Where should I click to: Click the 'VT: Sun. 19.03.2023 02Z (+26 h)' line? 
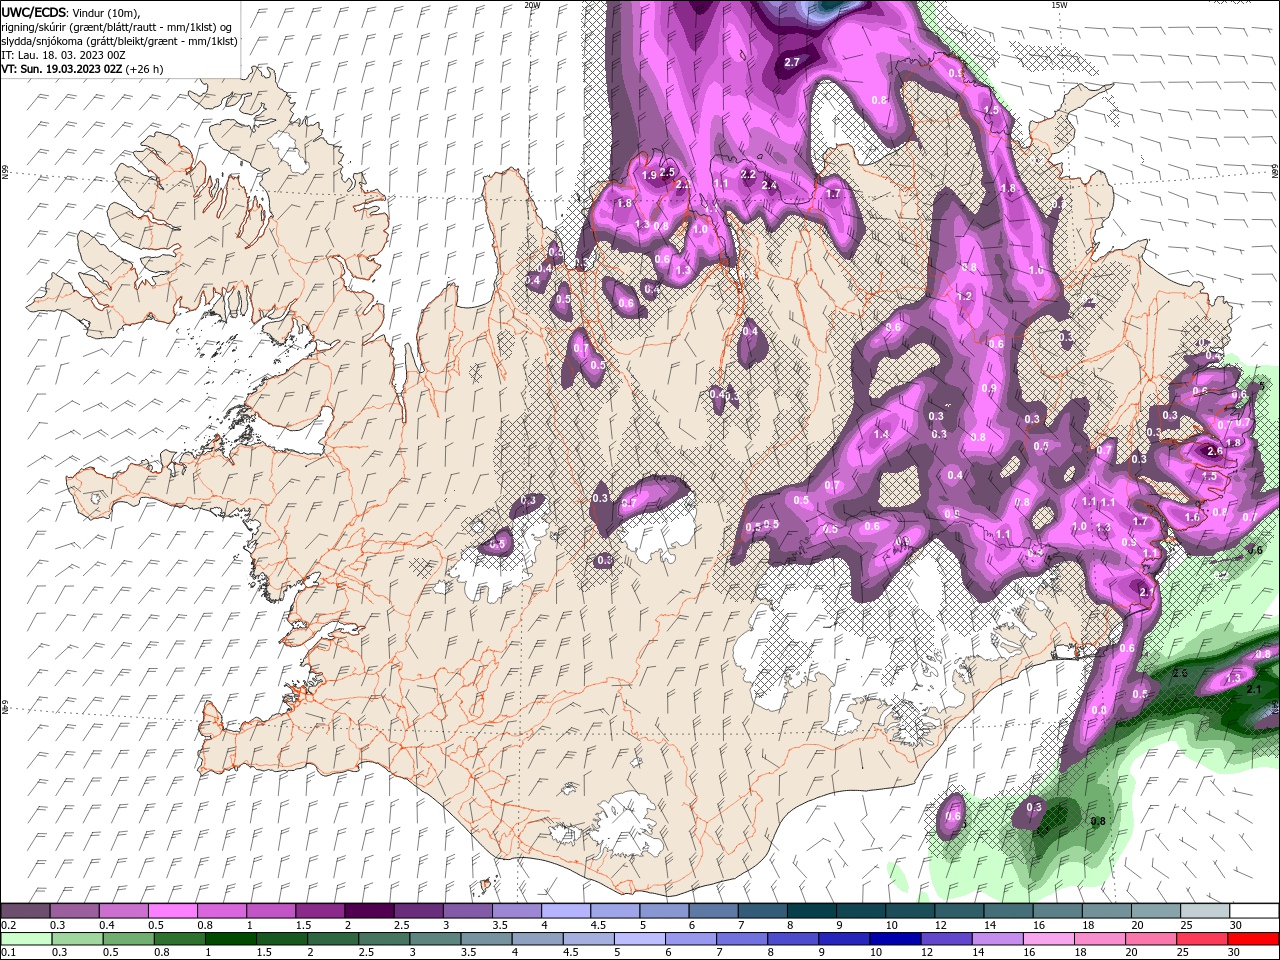tap(82, 69)
